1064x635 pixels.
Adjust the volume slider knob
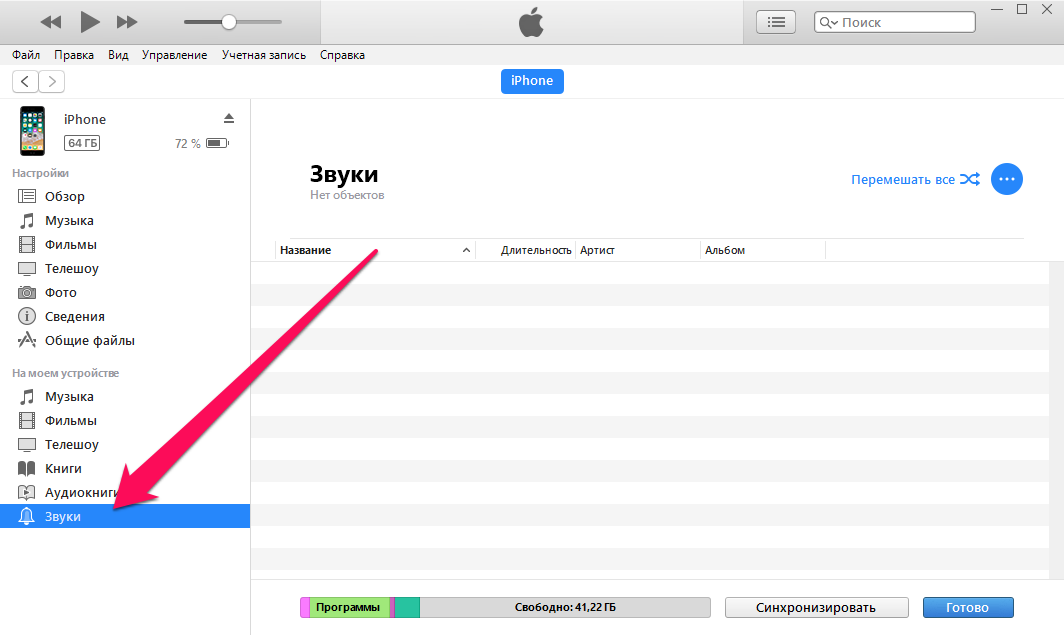pyautogui.click(x=229, y=22)
